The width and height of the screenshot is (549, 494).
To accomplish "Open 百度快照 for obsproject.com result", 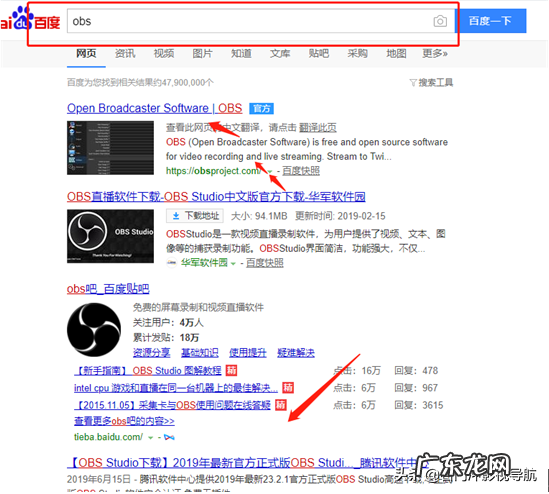I will pos(301,171).
